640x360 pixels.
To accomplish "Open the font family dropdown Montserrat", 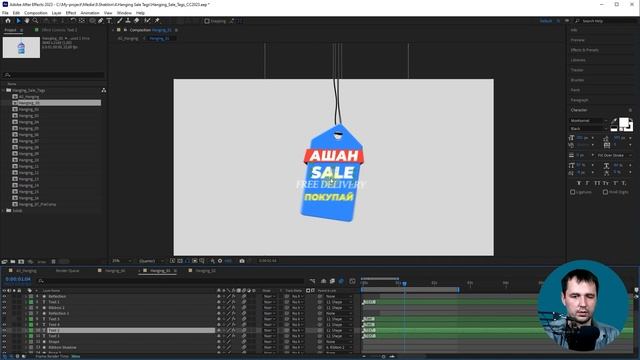I will click(x=589, y=121).
